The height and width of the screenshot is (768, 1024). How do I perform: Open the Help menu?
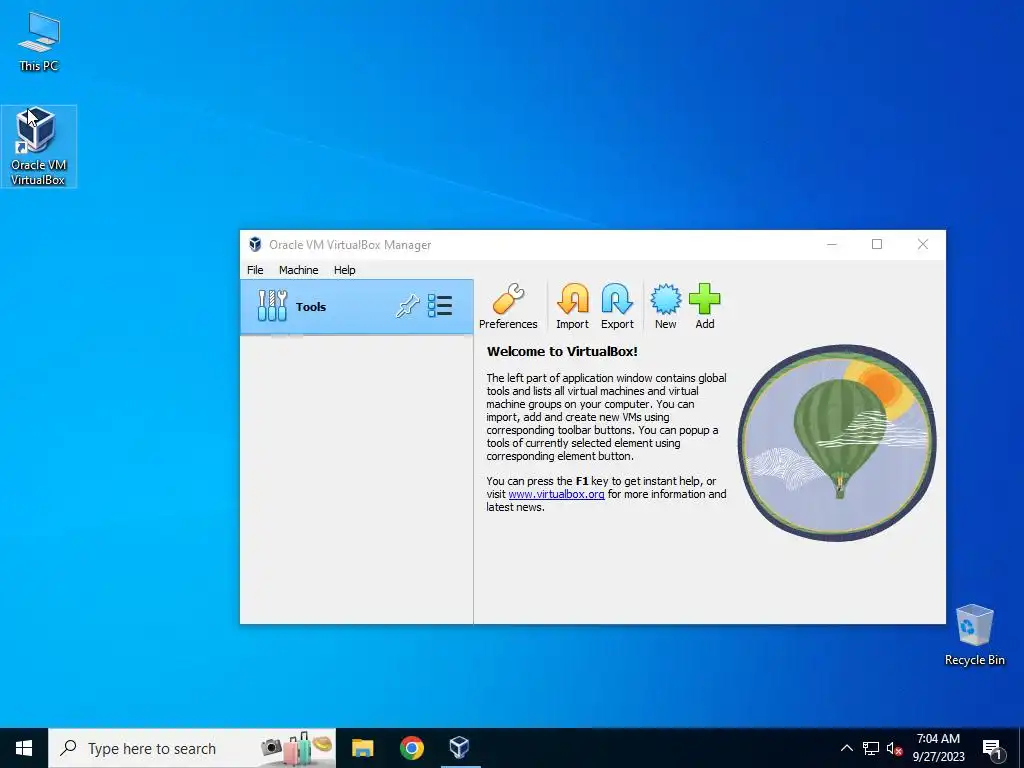345,270
